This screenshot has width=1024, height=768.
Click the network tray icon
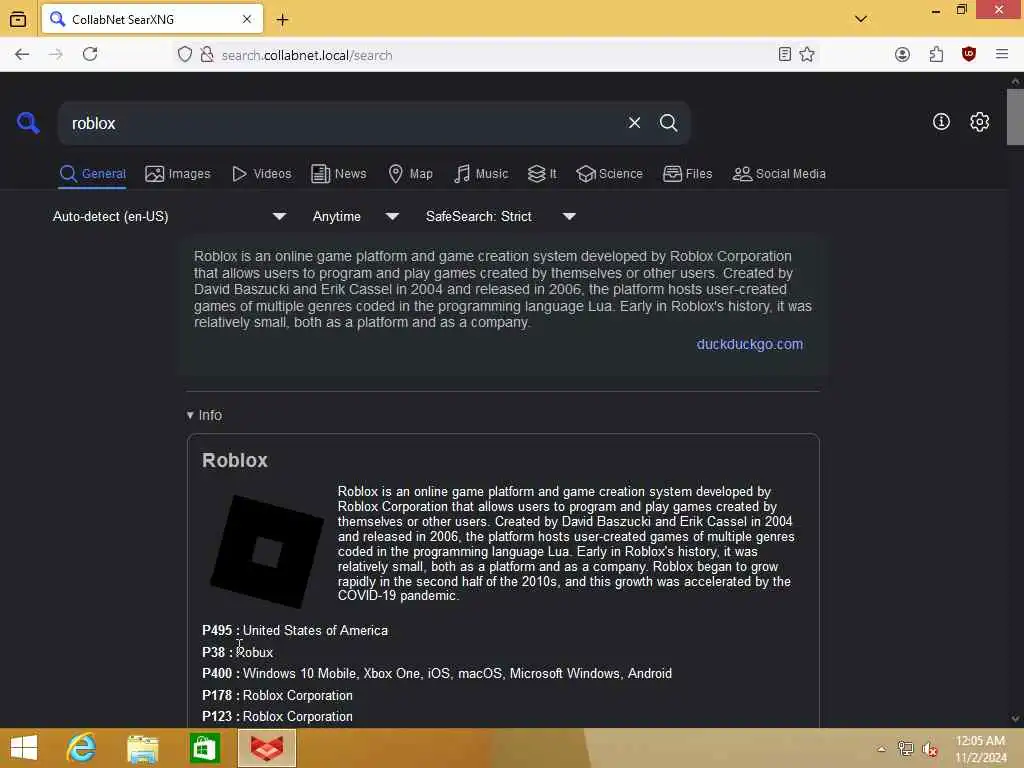tap(905, 749)
